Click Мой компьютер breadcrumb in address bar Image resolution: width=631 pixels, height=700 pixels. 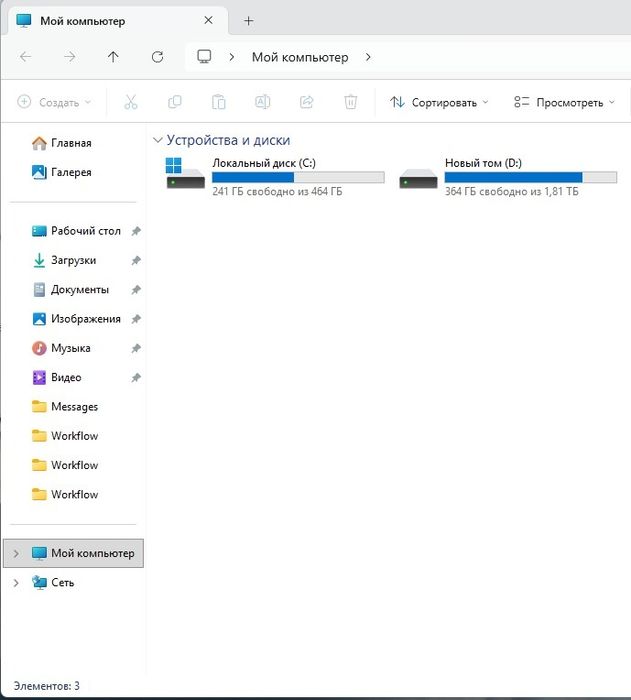coord(300,57)
